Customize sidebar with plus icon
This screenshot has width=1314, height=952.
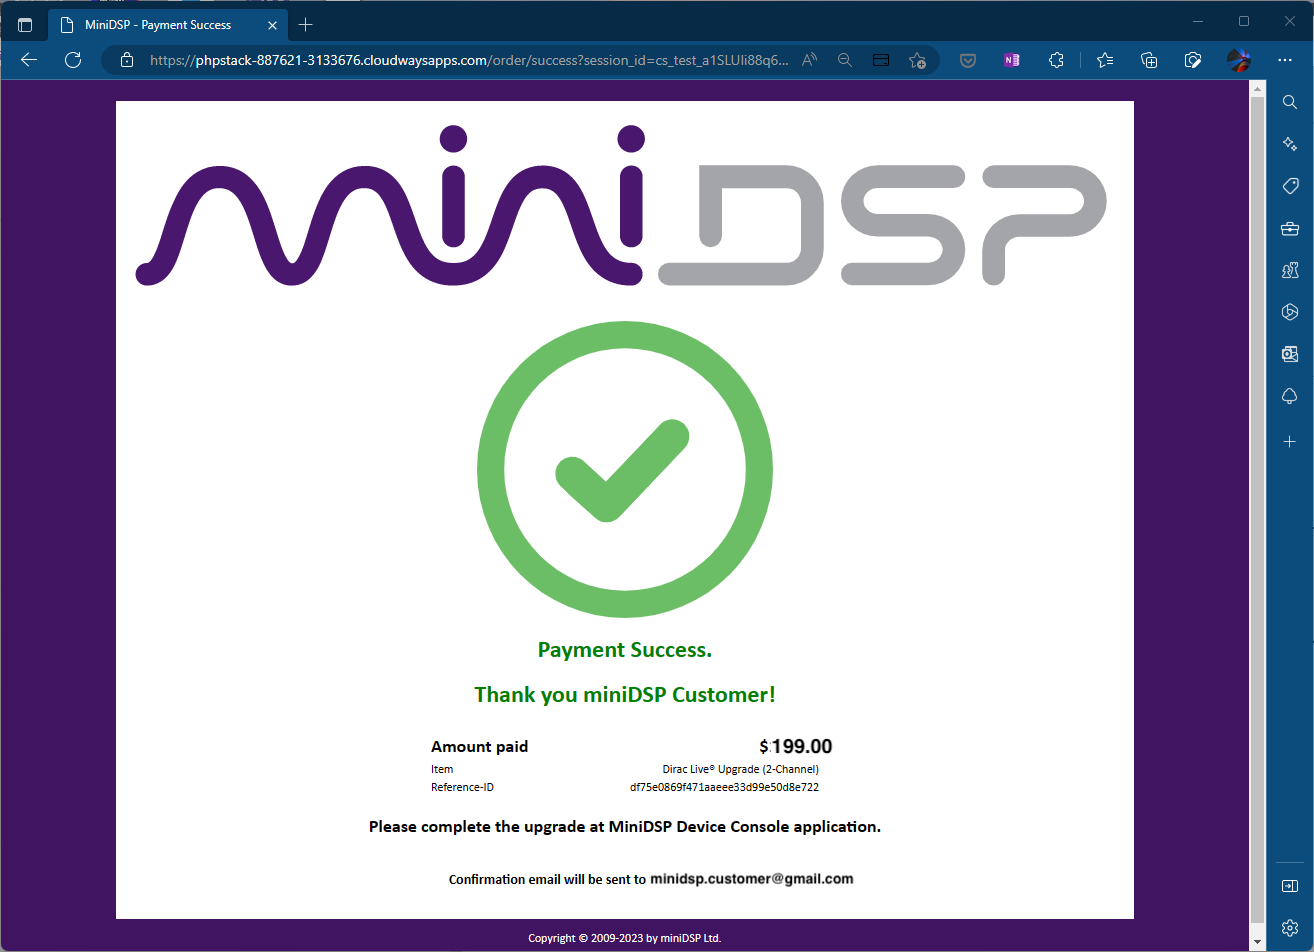point(1290,441)
